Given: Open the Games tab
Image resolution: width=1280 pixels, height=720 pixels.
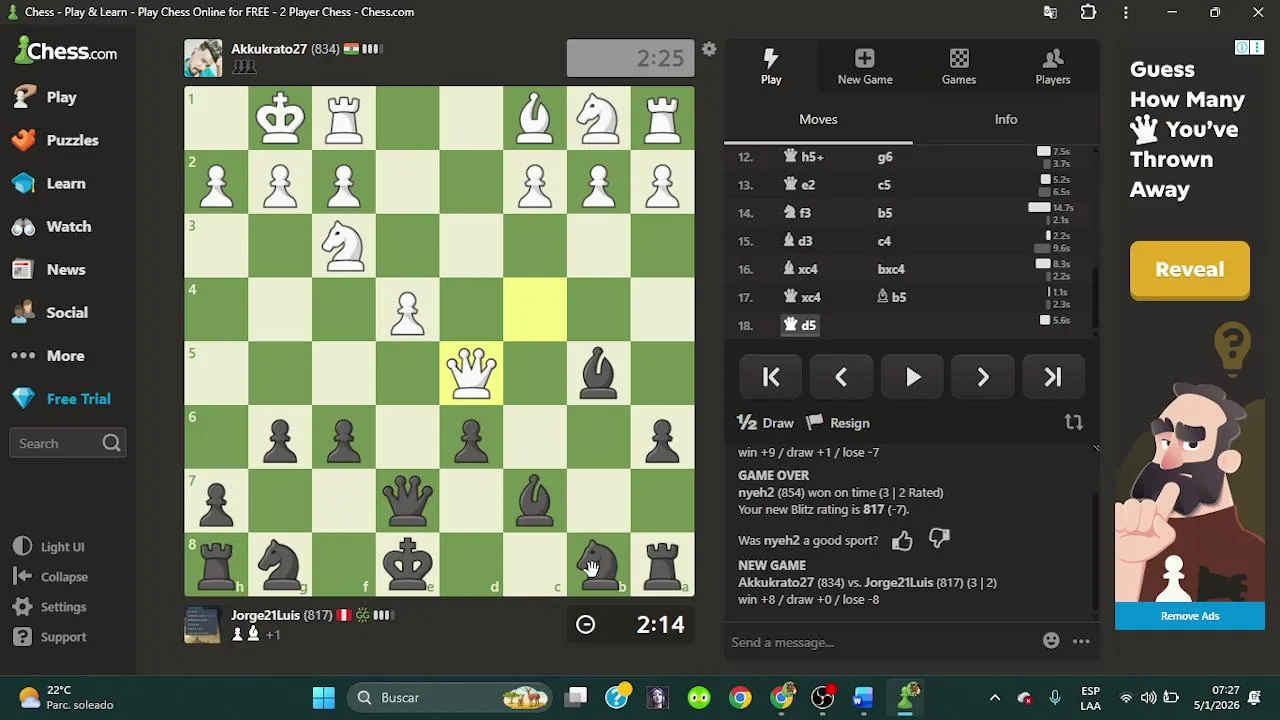Looking at the screenshot, I should (x=959, y=67).
